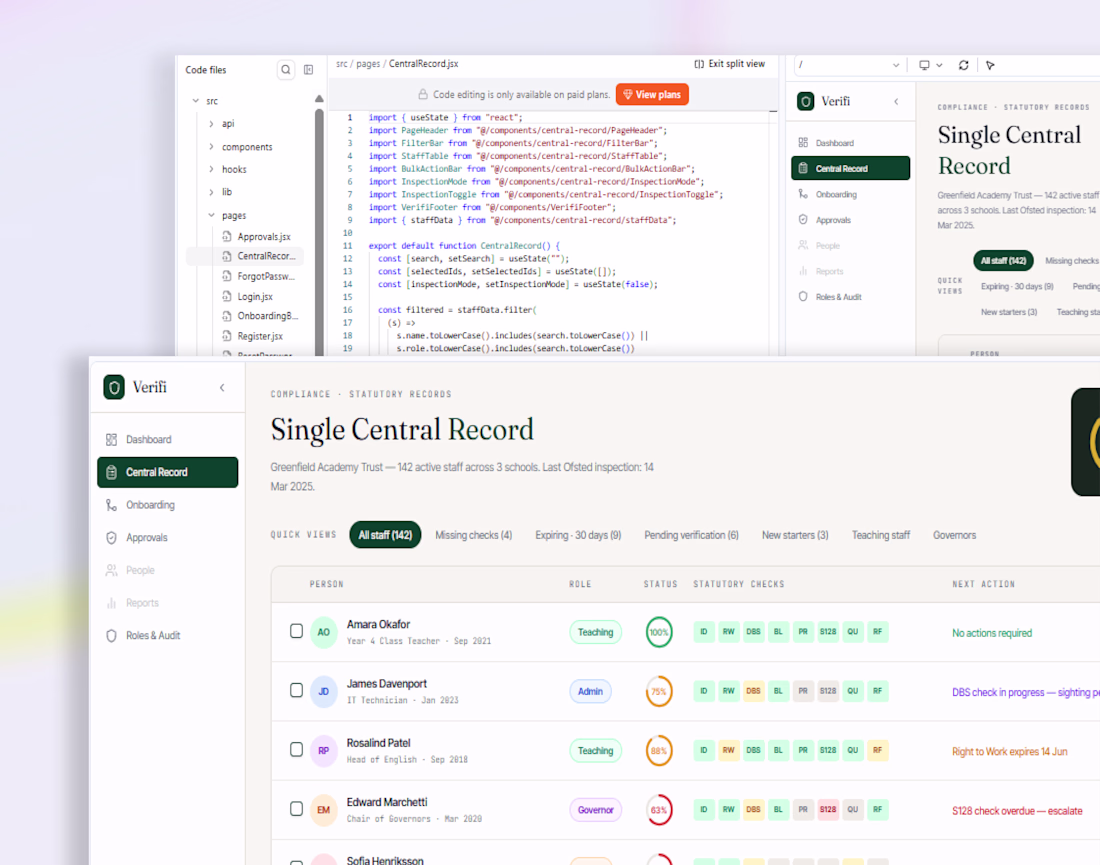Screen dimensions: 1100x865
Task: Click RP avatar for Rosalind Patel
Action: point(323,751)
